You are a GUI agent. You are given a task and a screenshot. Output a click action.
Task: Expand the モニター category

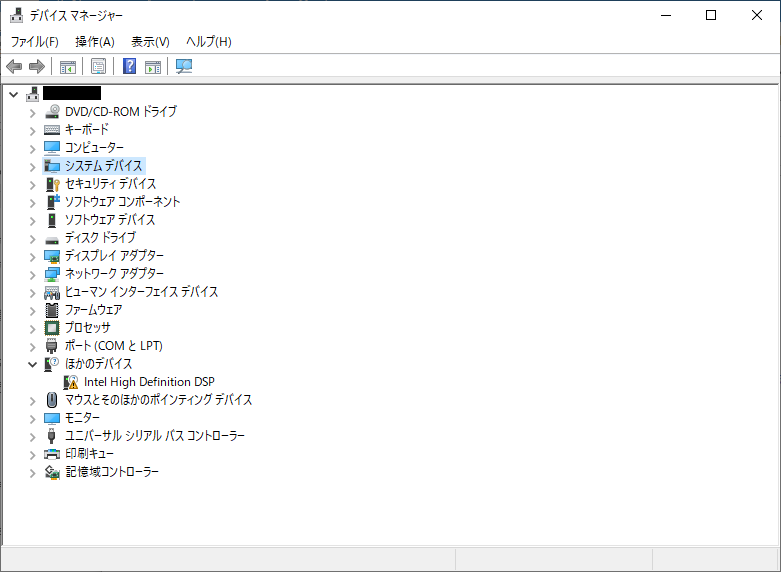(x=33, y=419)
